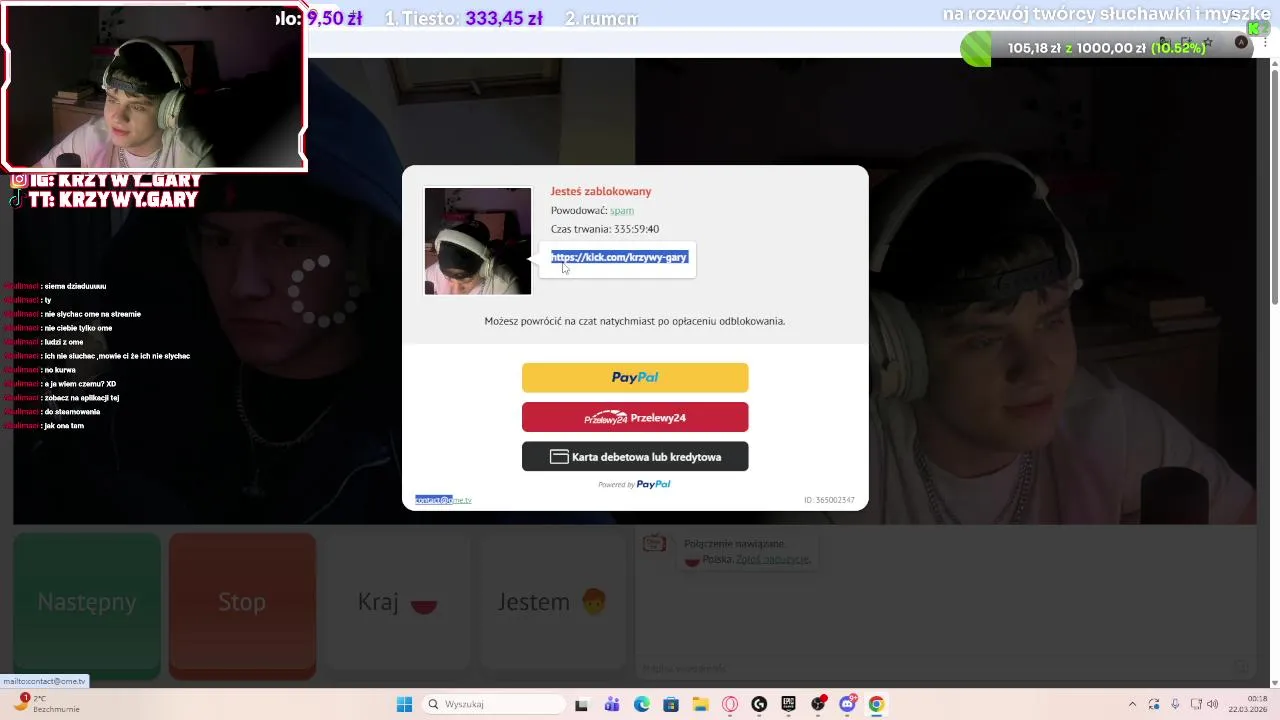Click the Wyszukaj taskbar search box
This screenshot has width=1280, height=720.
[494, 704]
